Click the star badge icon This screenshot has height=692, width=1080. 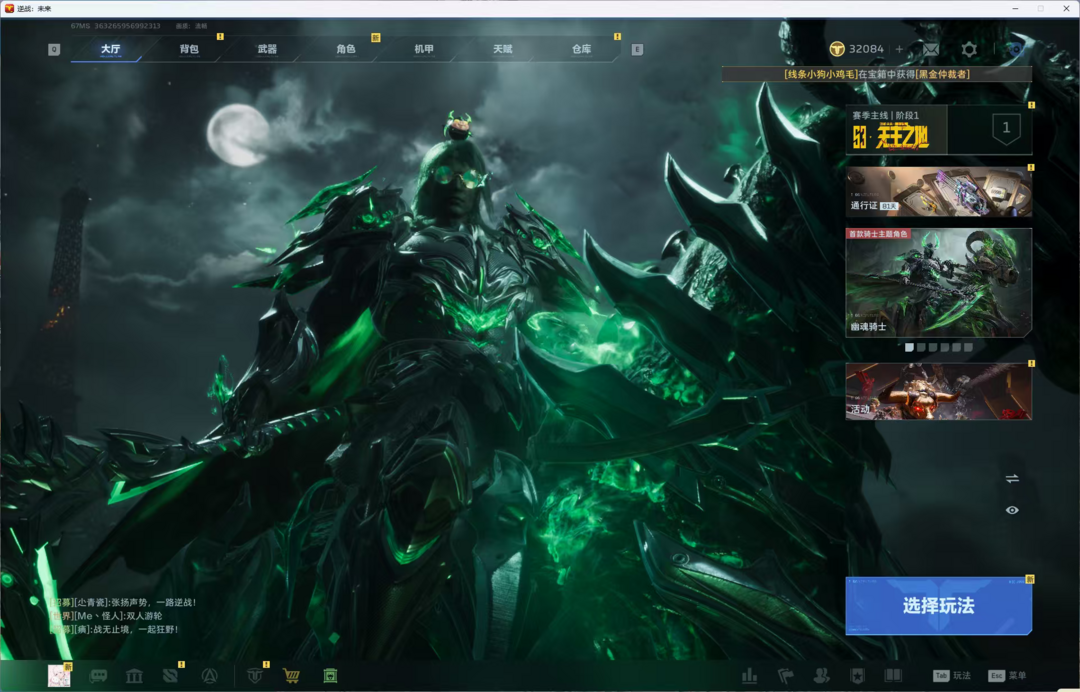[x=857, y=676]
